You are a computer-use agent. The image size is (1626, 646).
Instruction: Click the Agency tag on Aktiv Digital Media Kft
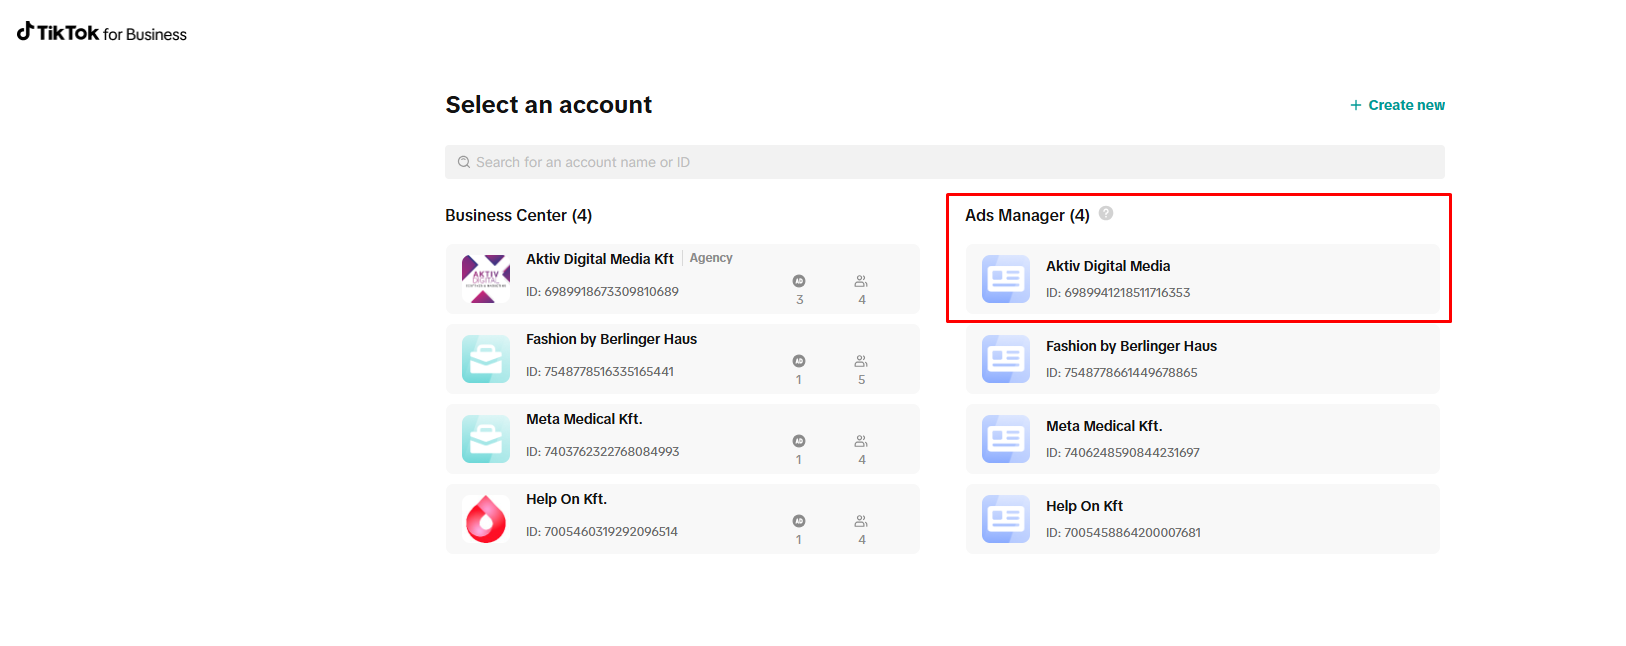tap(711, 258)
